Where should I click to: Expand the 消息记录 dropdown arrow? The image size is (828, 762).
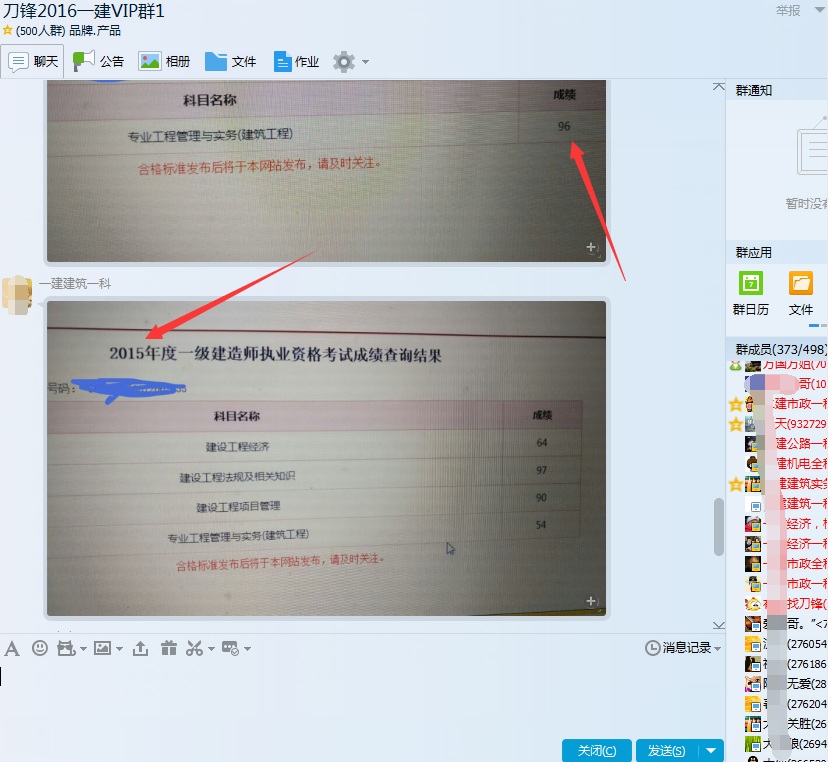(x=717, y=649)
